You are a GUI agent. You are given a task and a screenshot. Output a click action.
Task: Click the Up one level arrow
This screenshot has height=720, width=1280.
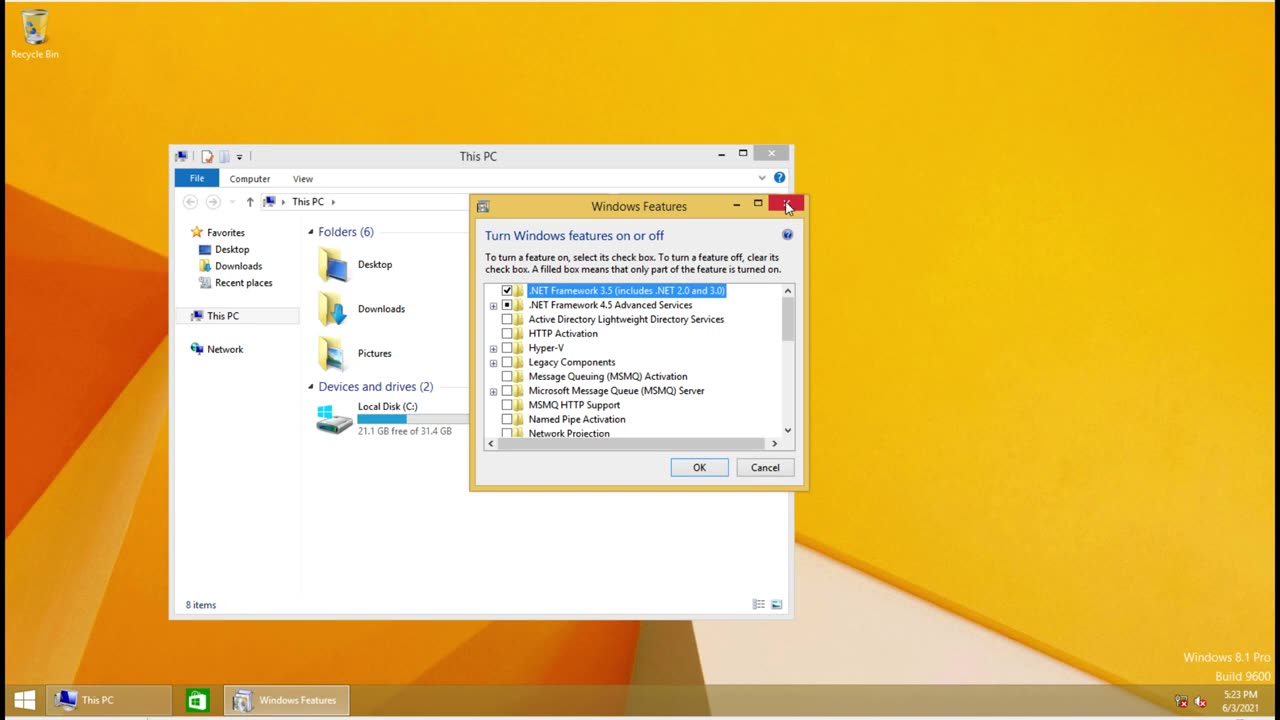pyautogui.click(x=250, y=202)
